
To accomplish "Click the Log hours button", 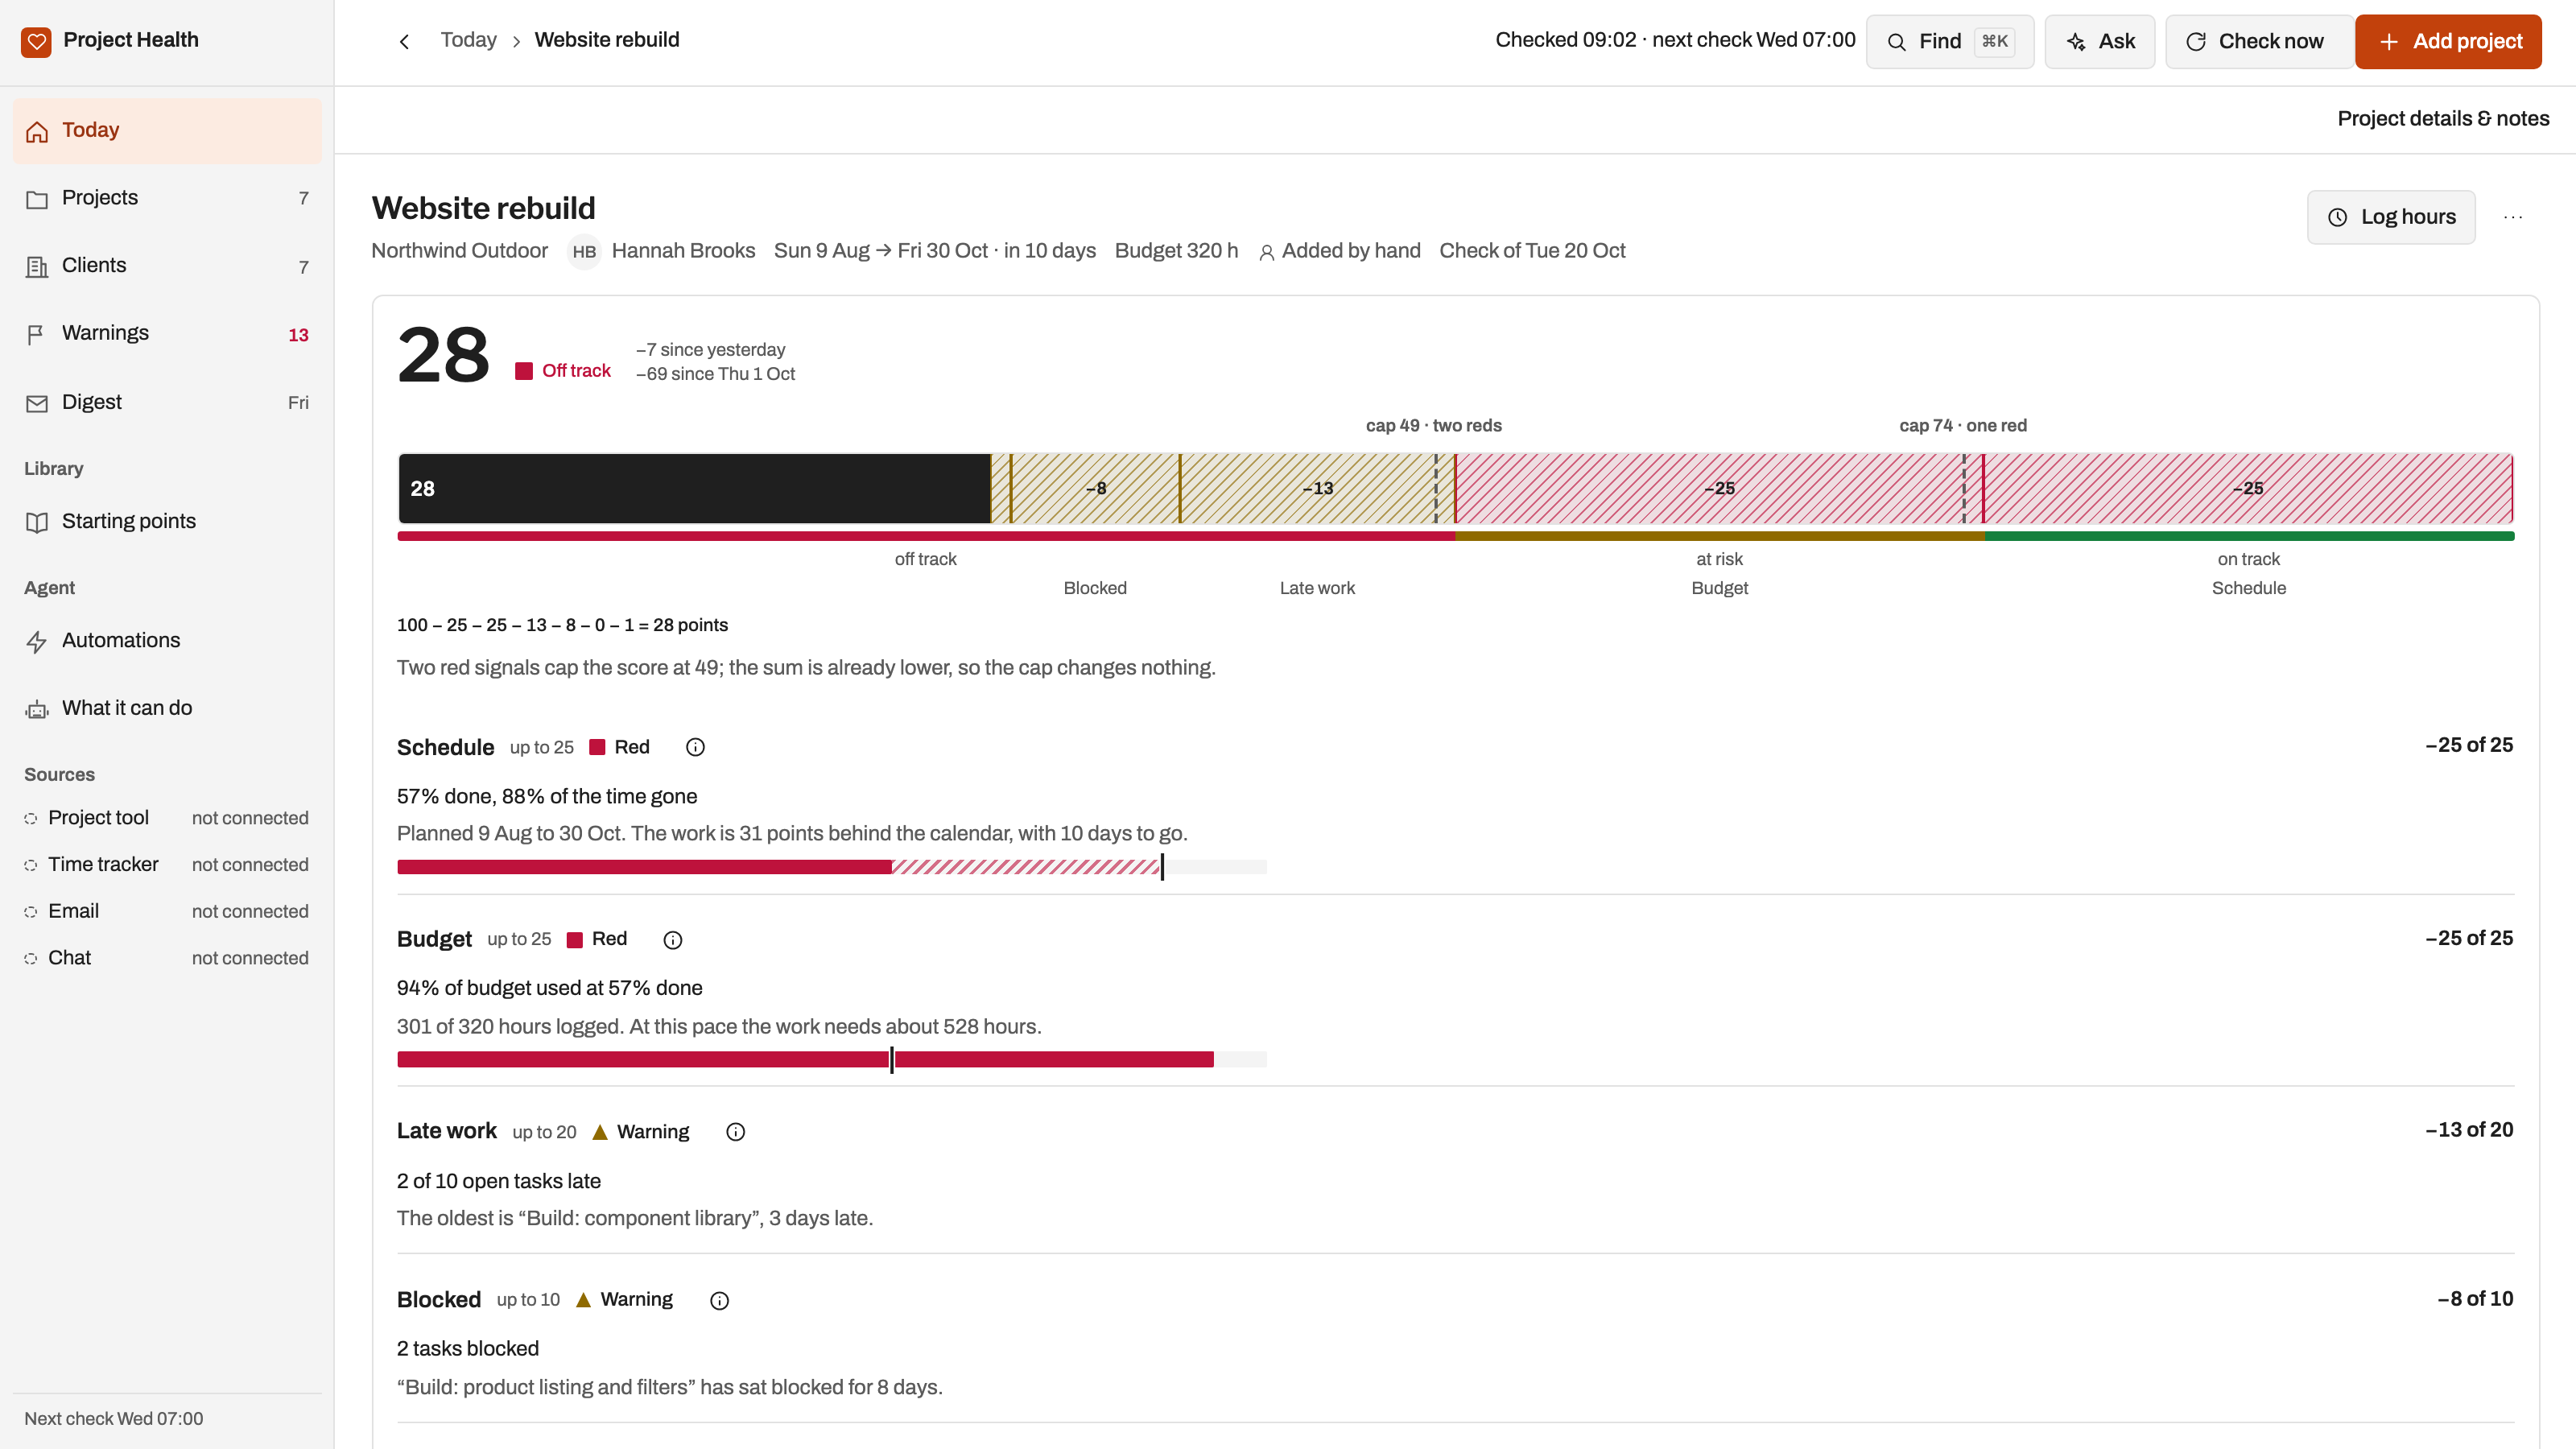I will [2391, 217].
